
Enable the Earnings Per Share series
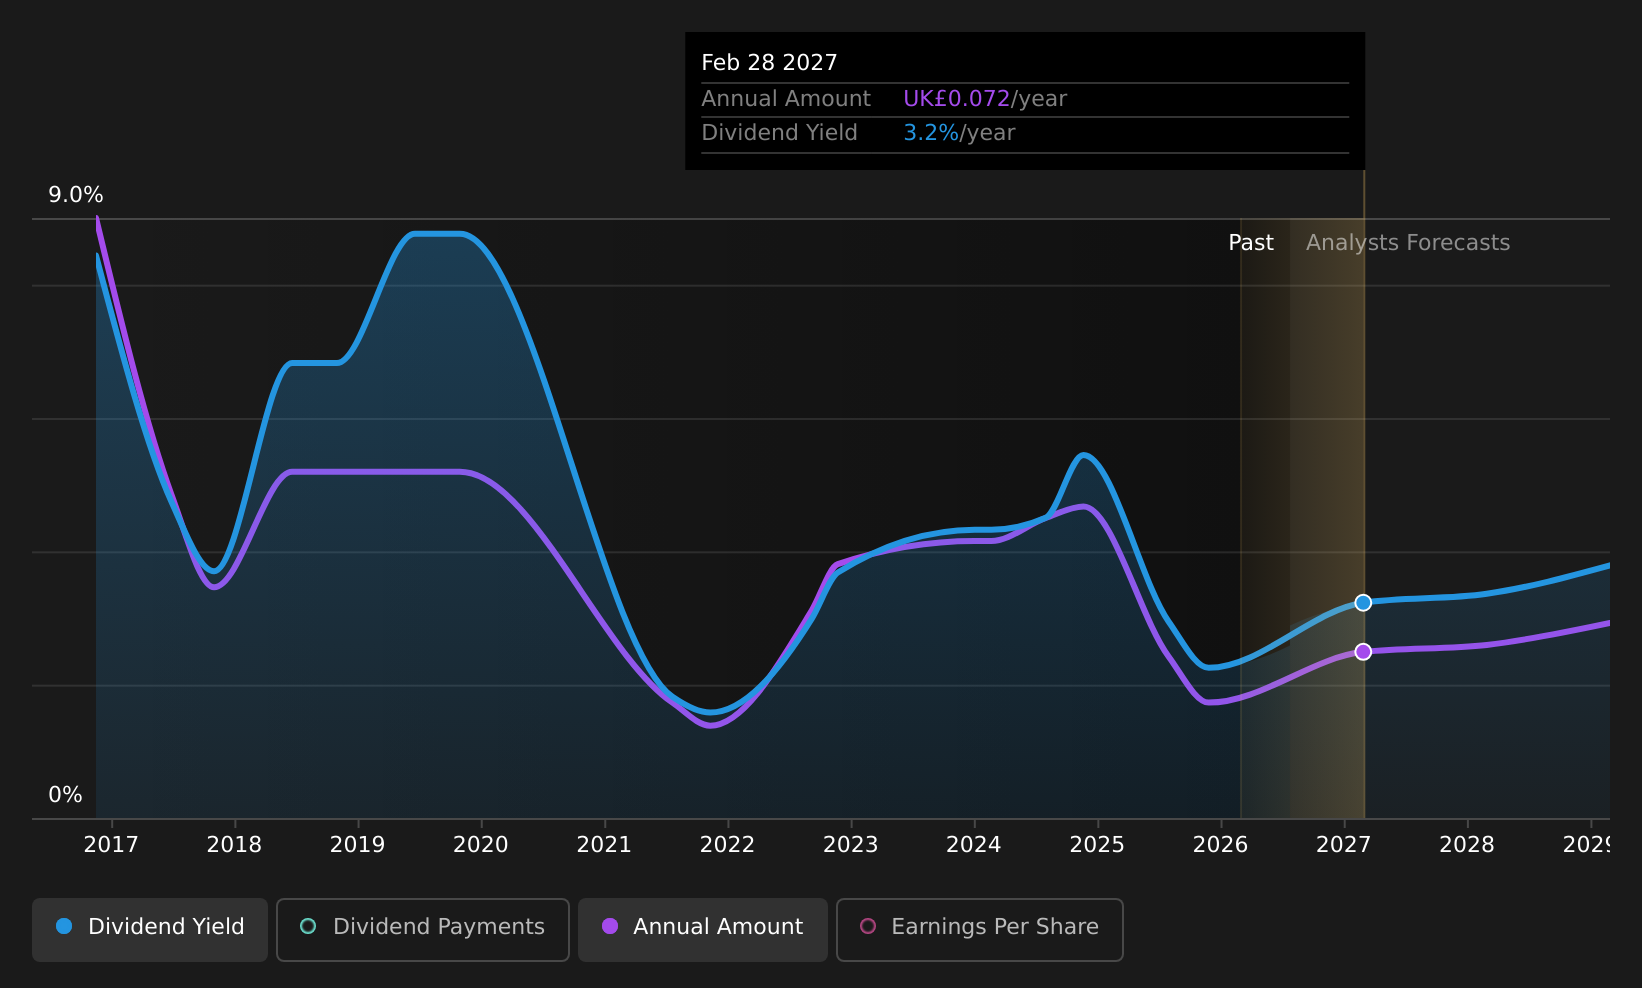[980, 929]
